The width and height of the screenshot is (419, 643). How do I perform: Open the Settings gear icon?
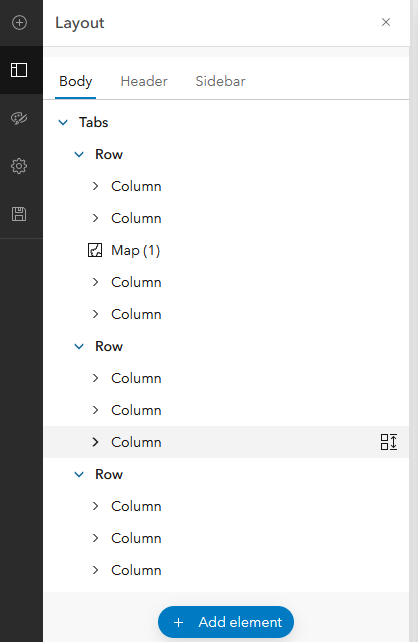point(19,166)
